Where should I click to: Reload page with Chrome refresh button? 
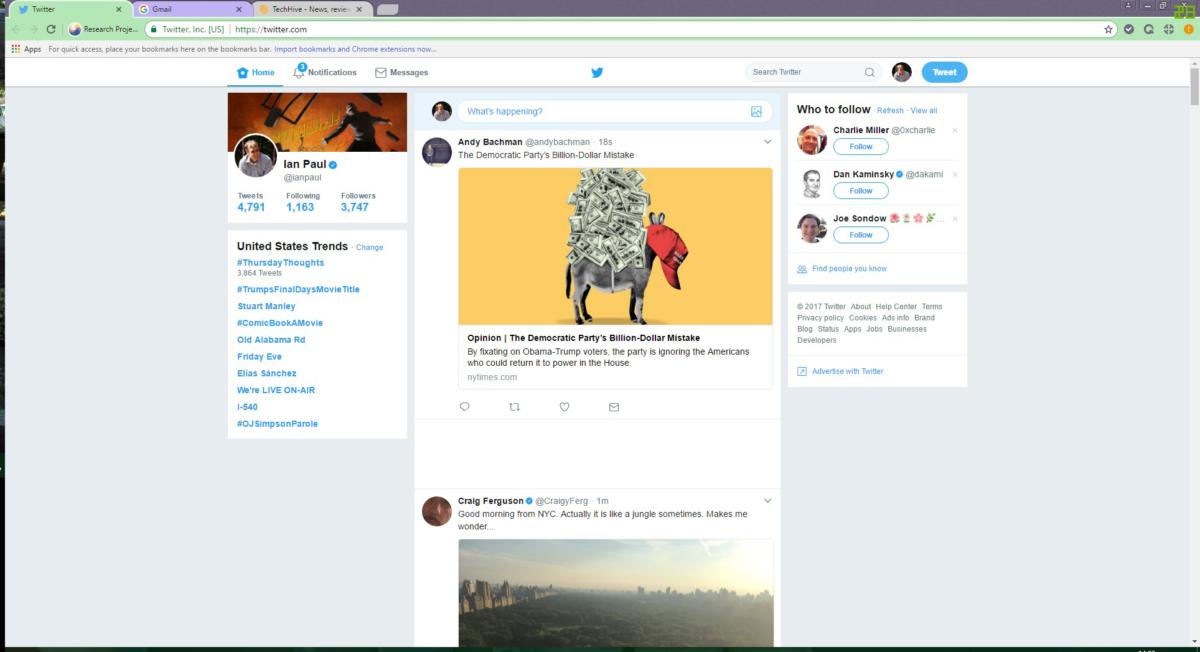click(51, 29)
